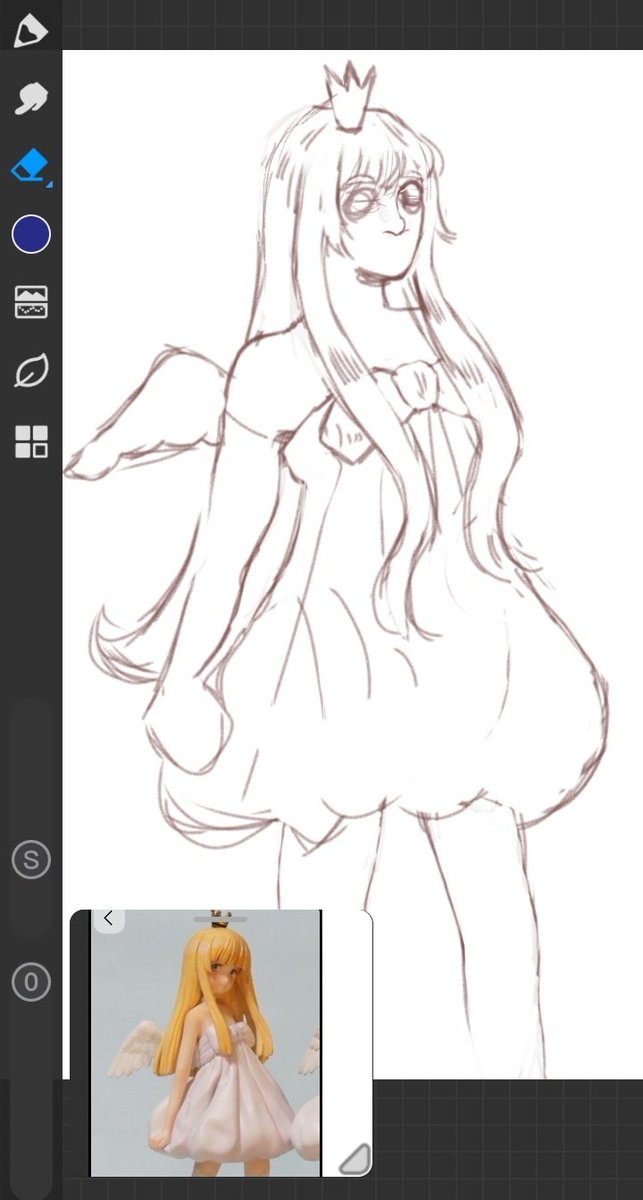
Task: Select the Smudge blend tool
Action: 31,98
